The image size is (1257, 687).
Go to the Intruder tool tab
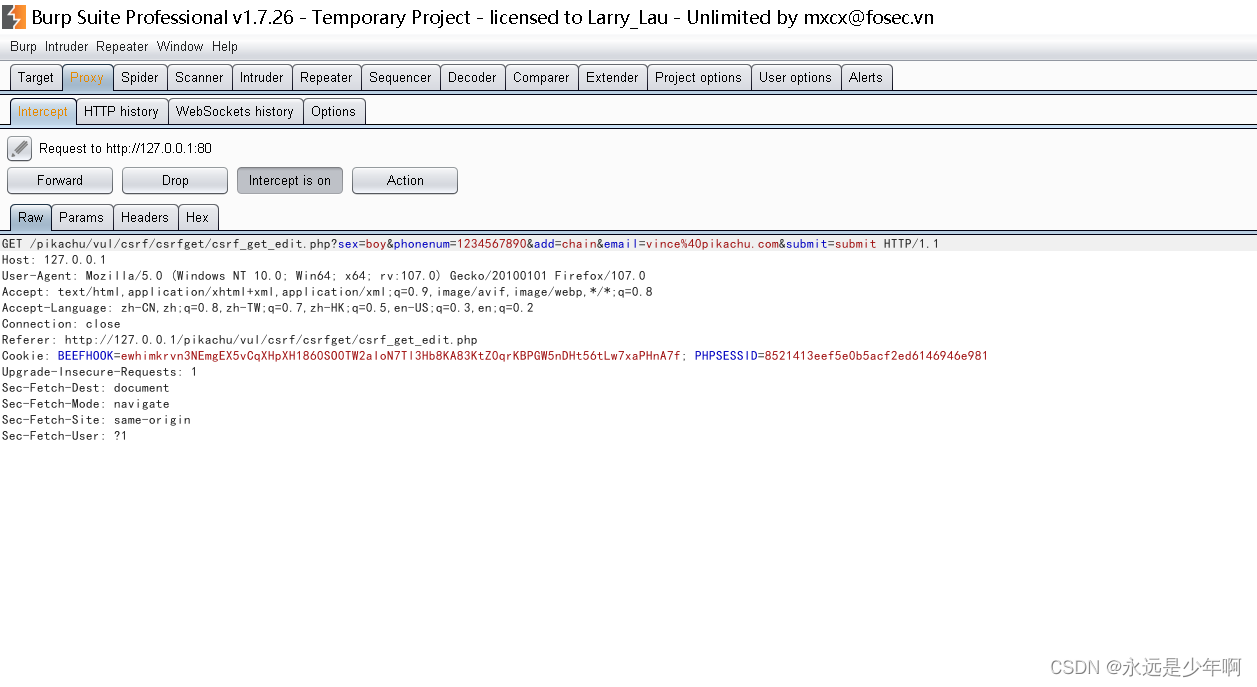point(262,77)
